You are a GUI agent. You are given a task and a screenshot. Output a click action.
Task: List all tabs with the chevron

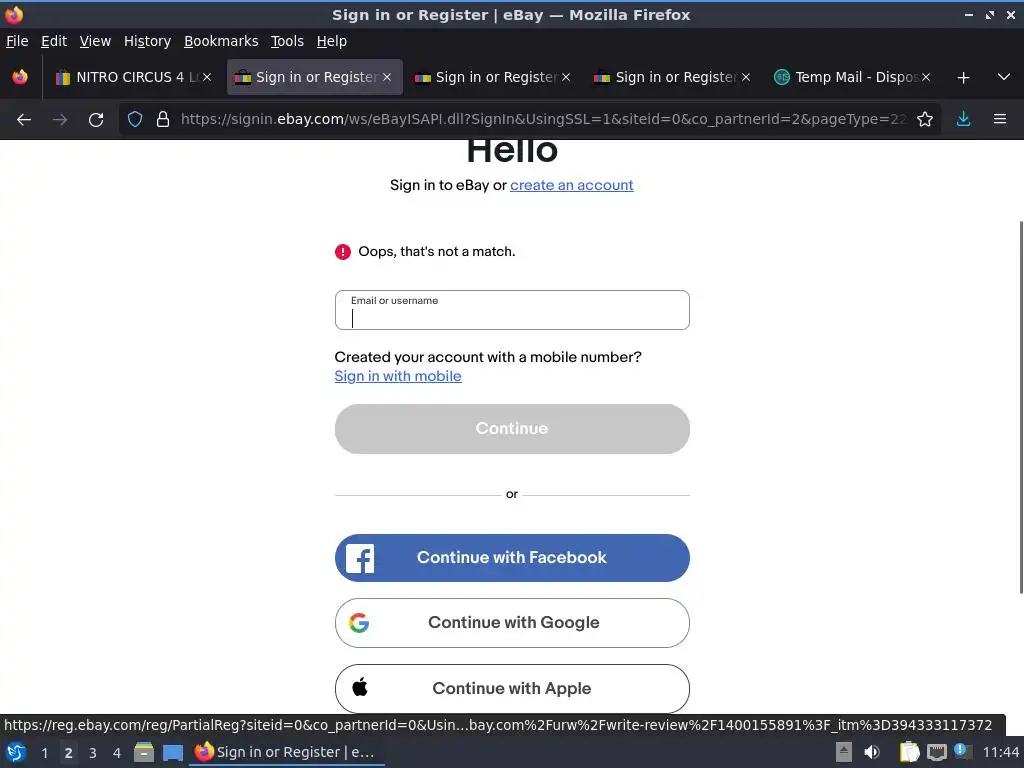point(1004,77)
